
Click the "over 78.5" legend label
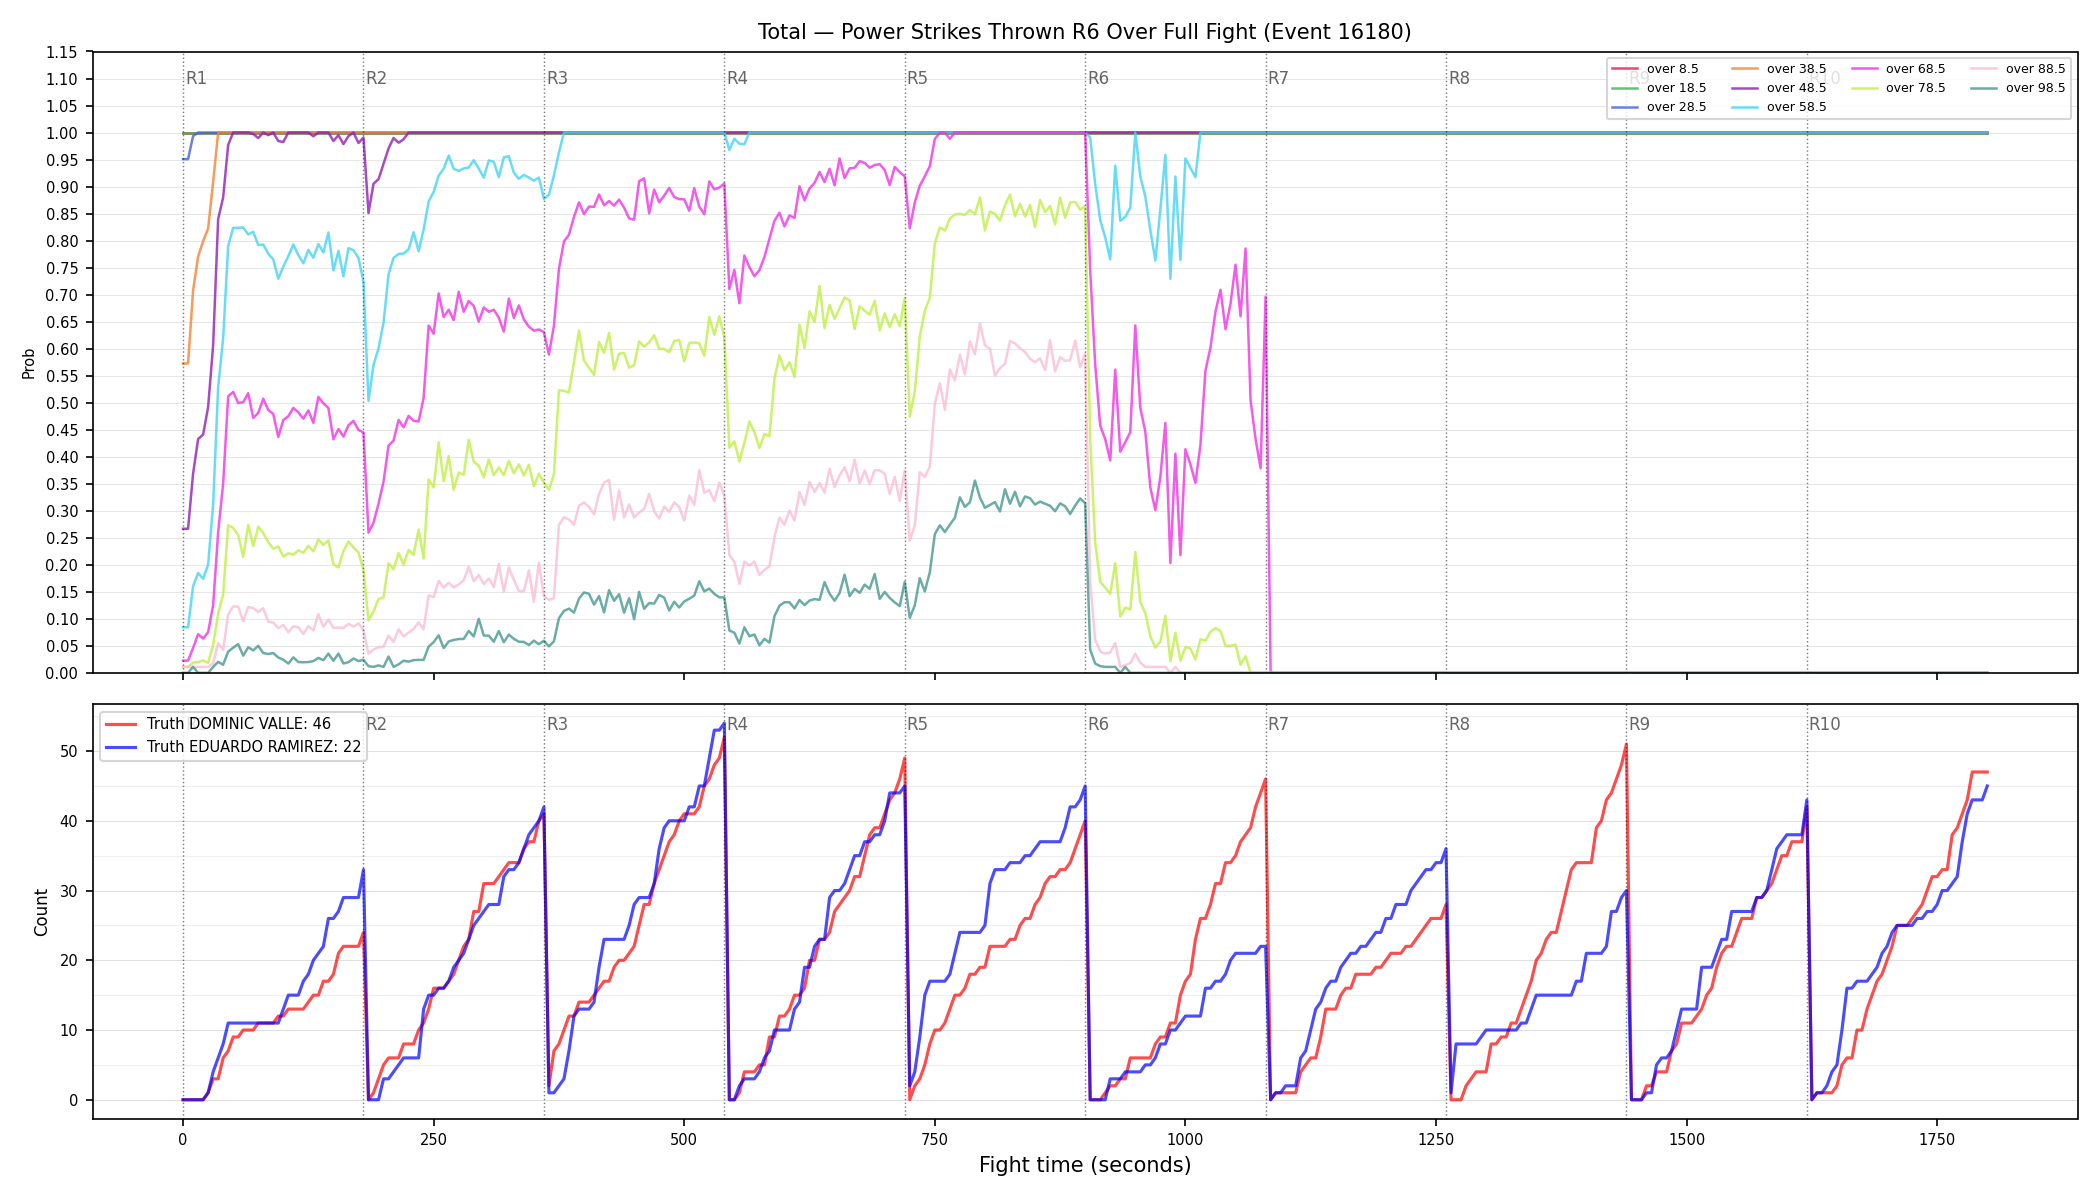tap(1916, 88)
